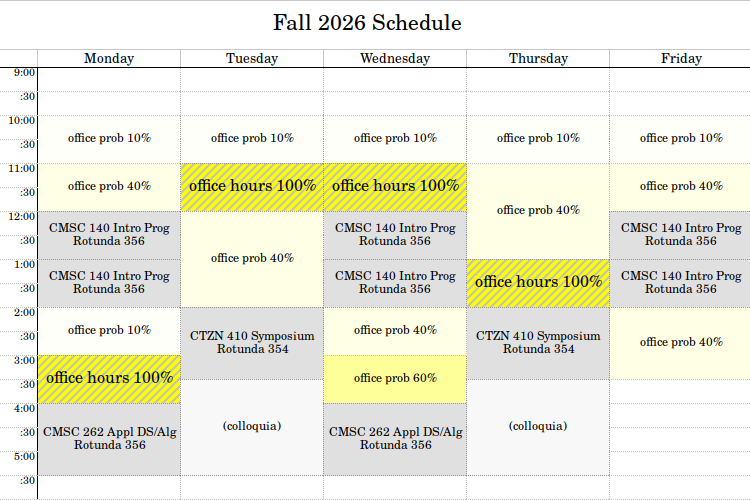Click Thursday office hours 100% block
Image resolution: width=750 pixels, height=500 pixels.
[538, 283]
